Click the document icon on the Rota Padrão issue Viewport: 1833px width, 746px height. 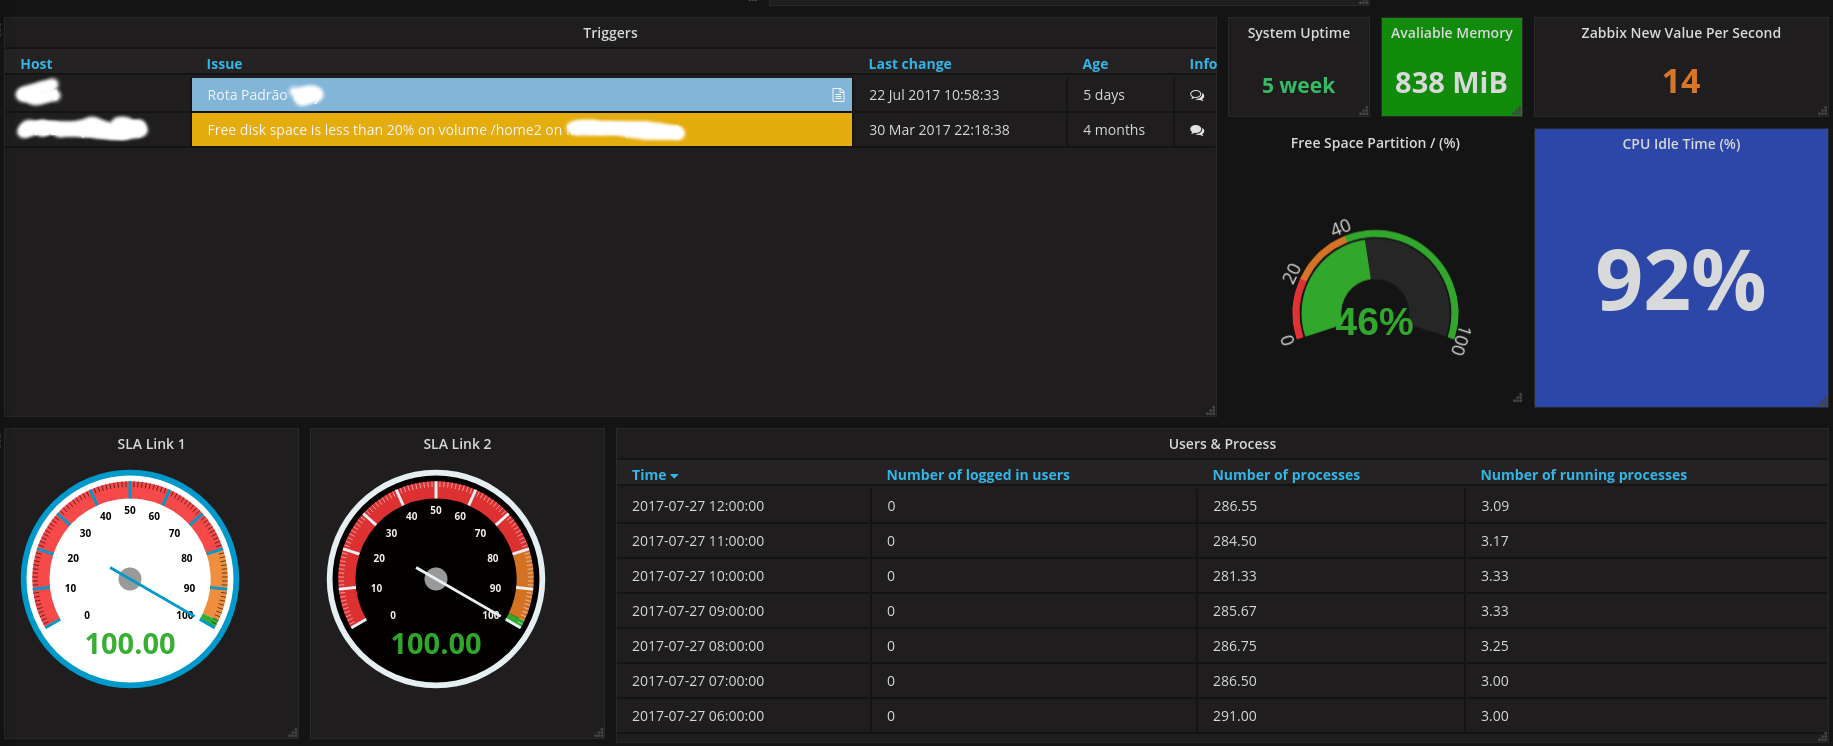coord(838,95)
